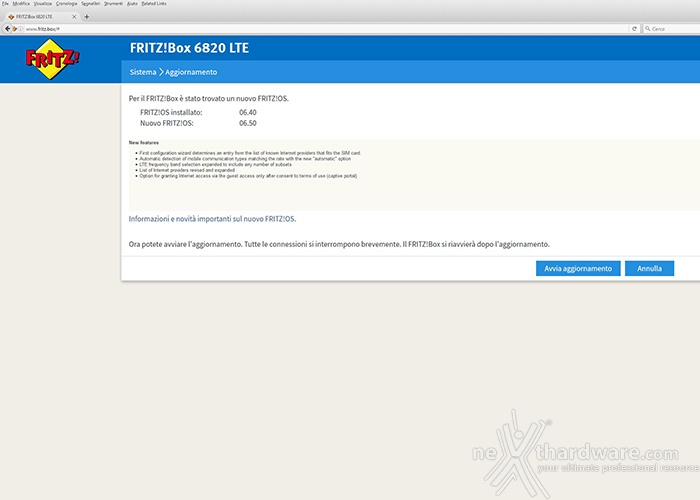Click the FRITZ!Box 6820 LTE page title

point(189,48)
